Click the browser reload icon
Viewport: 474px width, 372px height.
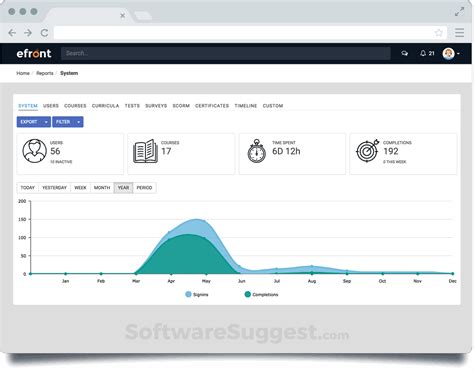(44, 33)
